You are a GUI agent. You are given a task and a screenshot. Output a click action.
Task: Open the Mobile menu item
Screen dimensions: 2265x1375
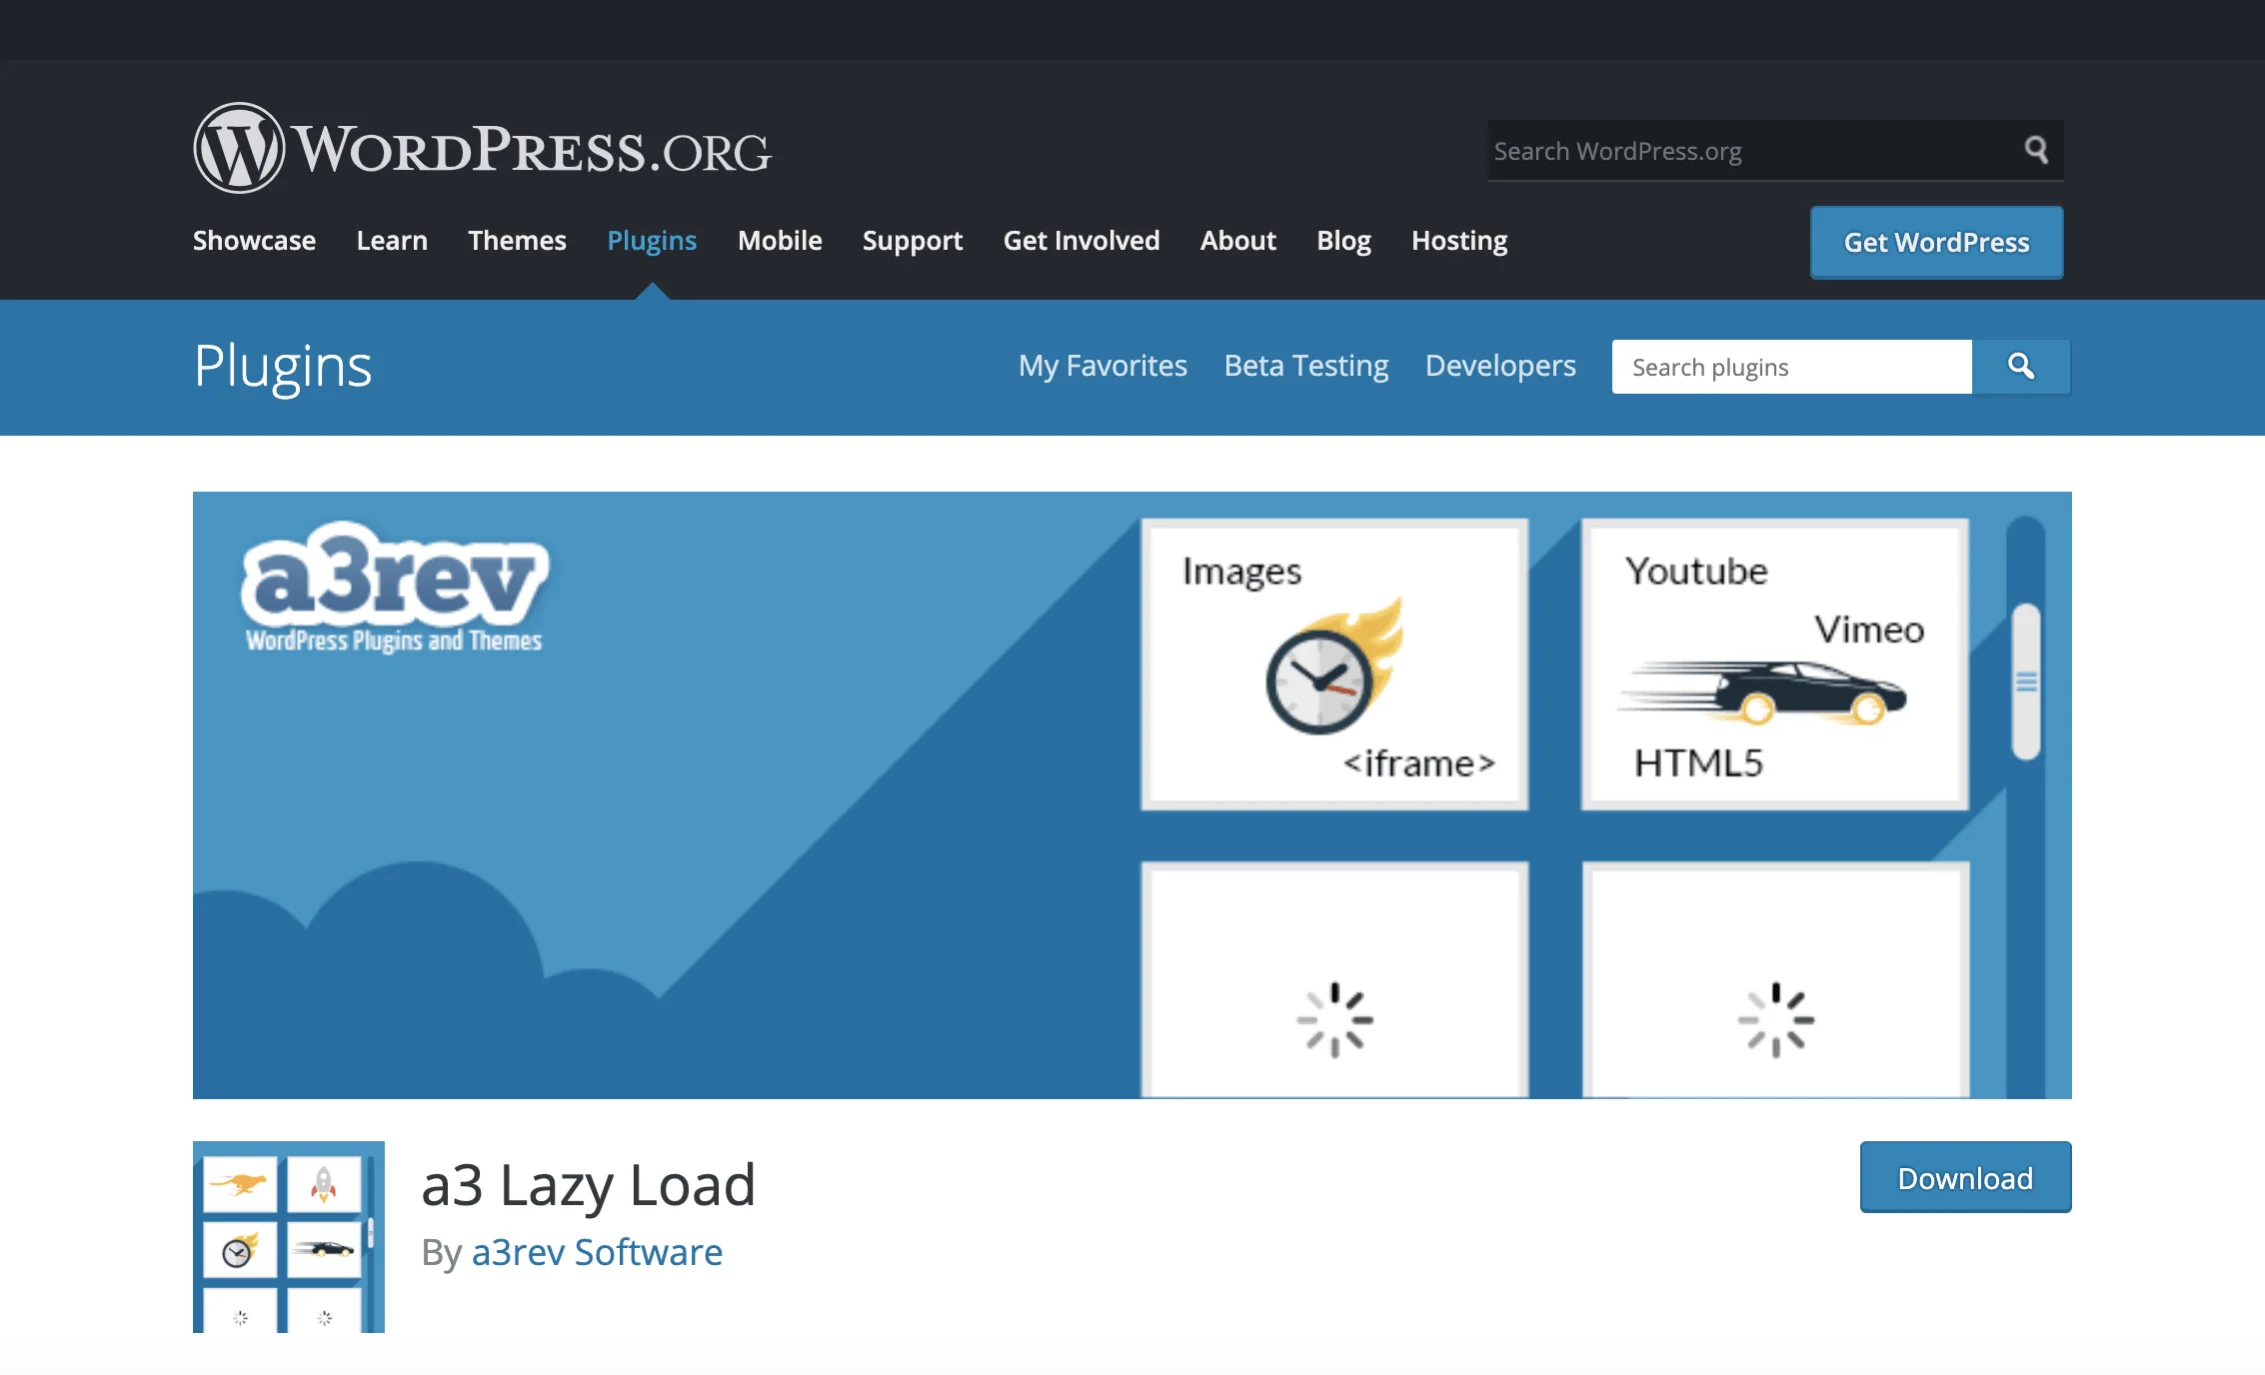779,240
